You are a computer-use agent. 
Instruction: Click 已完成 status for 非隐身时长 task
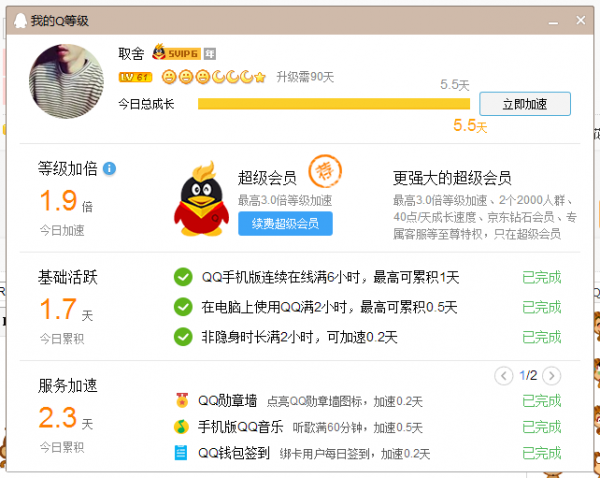tap(541, 337)
